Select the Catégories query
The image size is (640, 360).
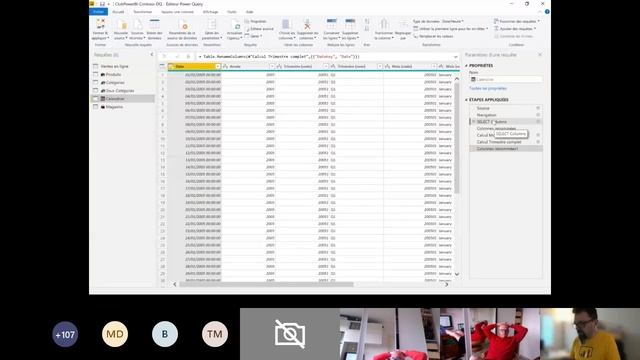pyautogui.click(x=122, y=82)
